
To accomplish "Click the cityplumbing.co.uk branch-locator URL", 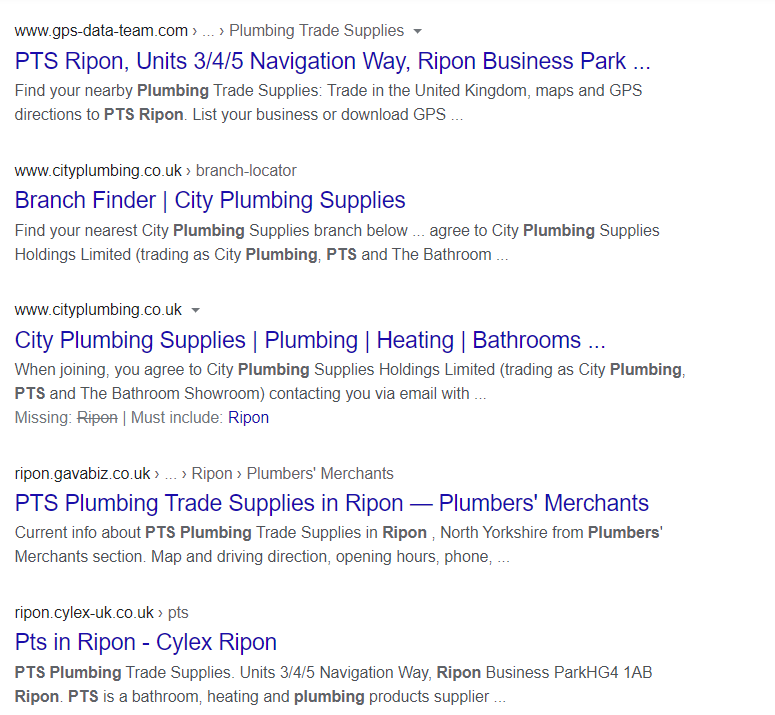I will pyautogui.click(x=156, y=170).
